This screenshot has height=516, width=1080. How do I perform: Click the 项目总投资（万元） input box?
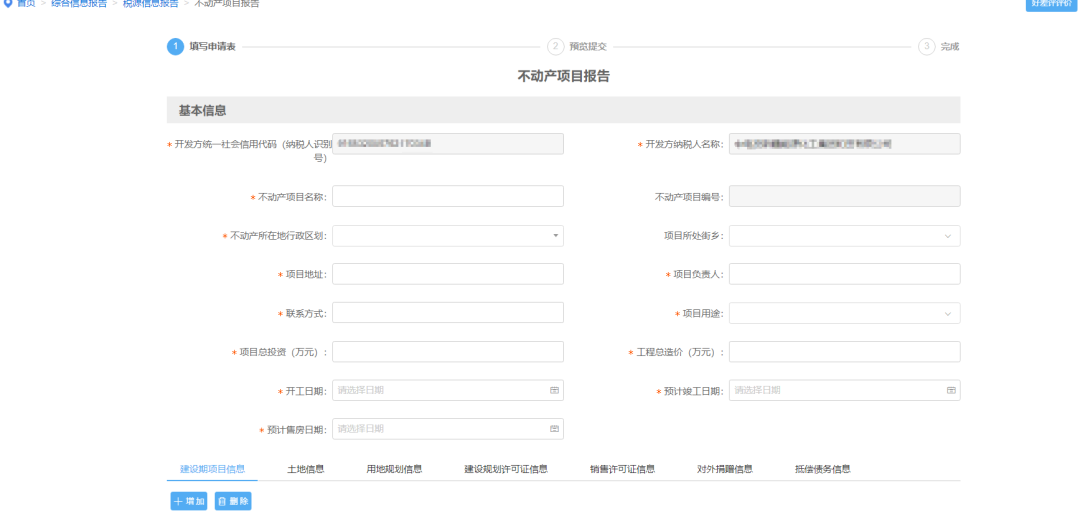pyautogui.click(x=447, y=352)
